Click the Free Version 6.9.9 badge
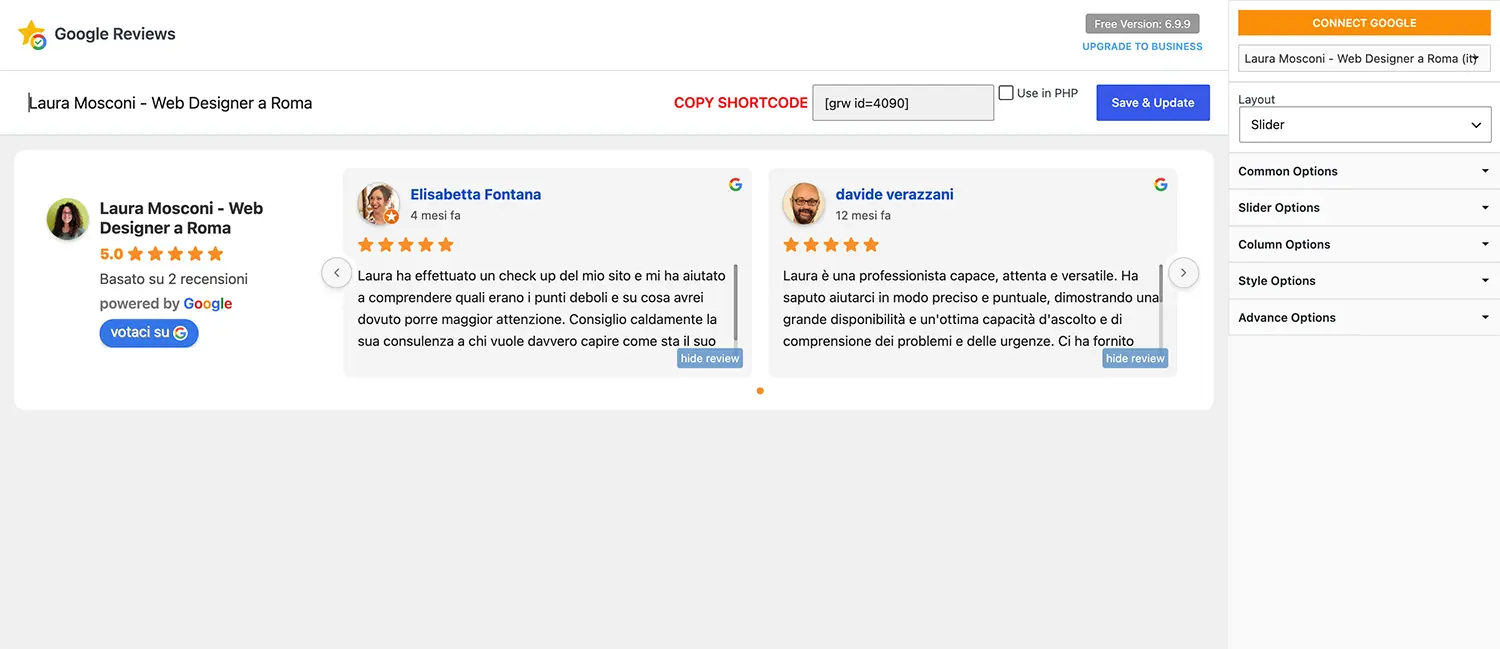The image size is (1500, 649). [1142, 24]
